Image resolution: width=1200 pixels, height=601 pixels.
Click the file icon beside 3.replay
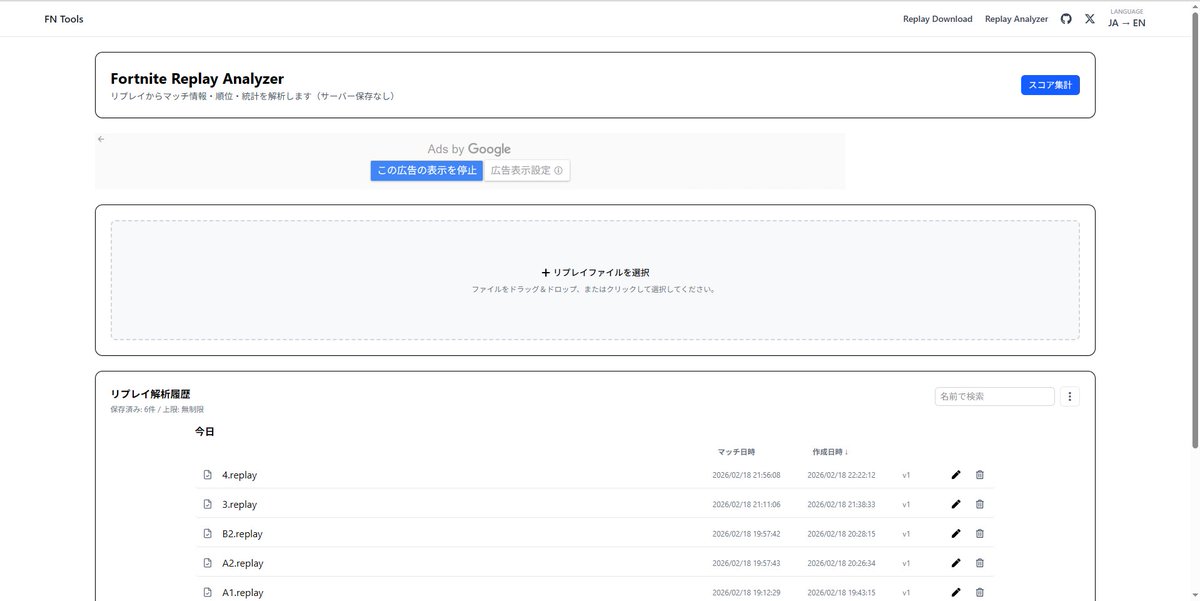point(207,504)
